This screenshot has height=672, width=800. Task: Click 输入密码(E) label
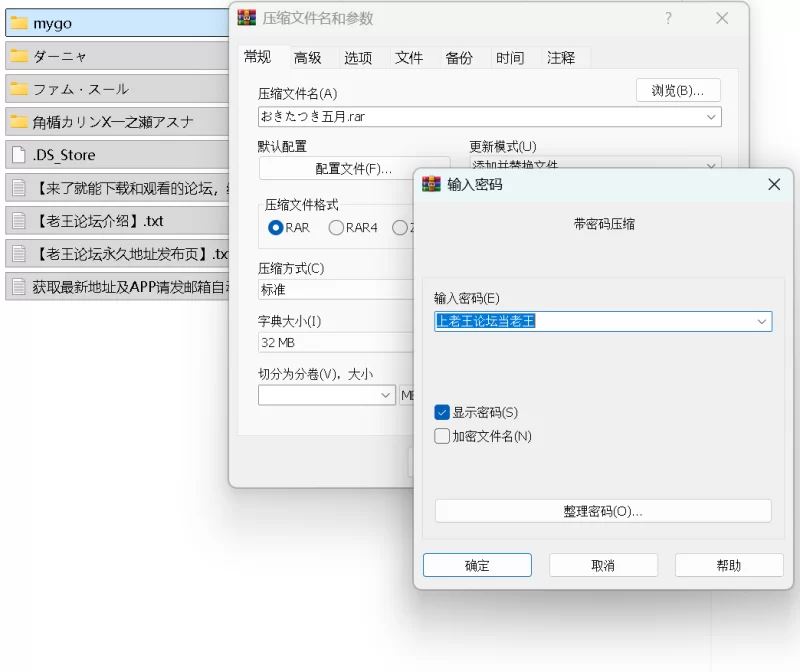(466, 298)
